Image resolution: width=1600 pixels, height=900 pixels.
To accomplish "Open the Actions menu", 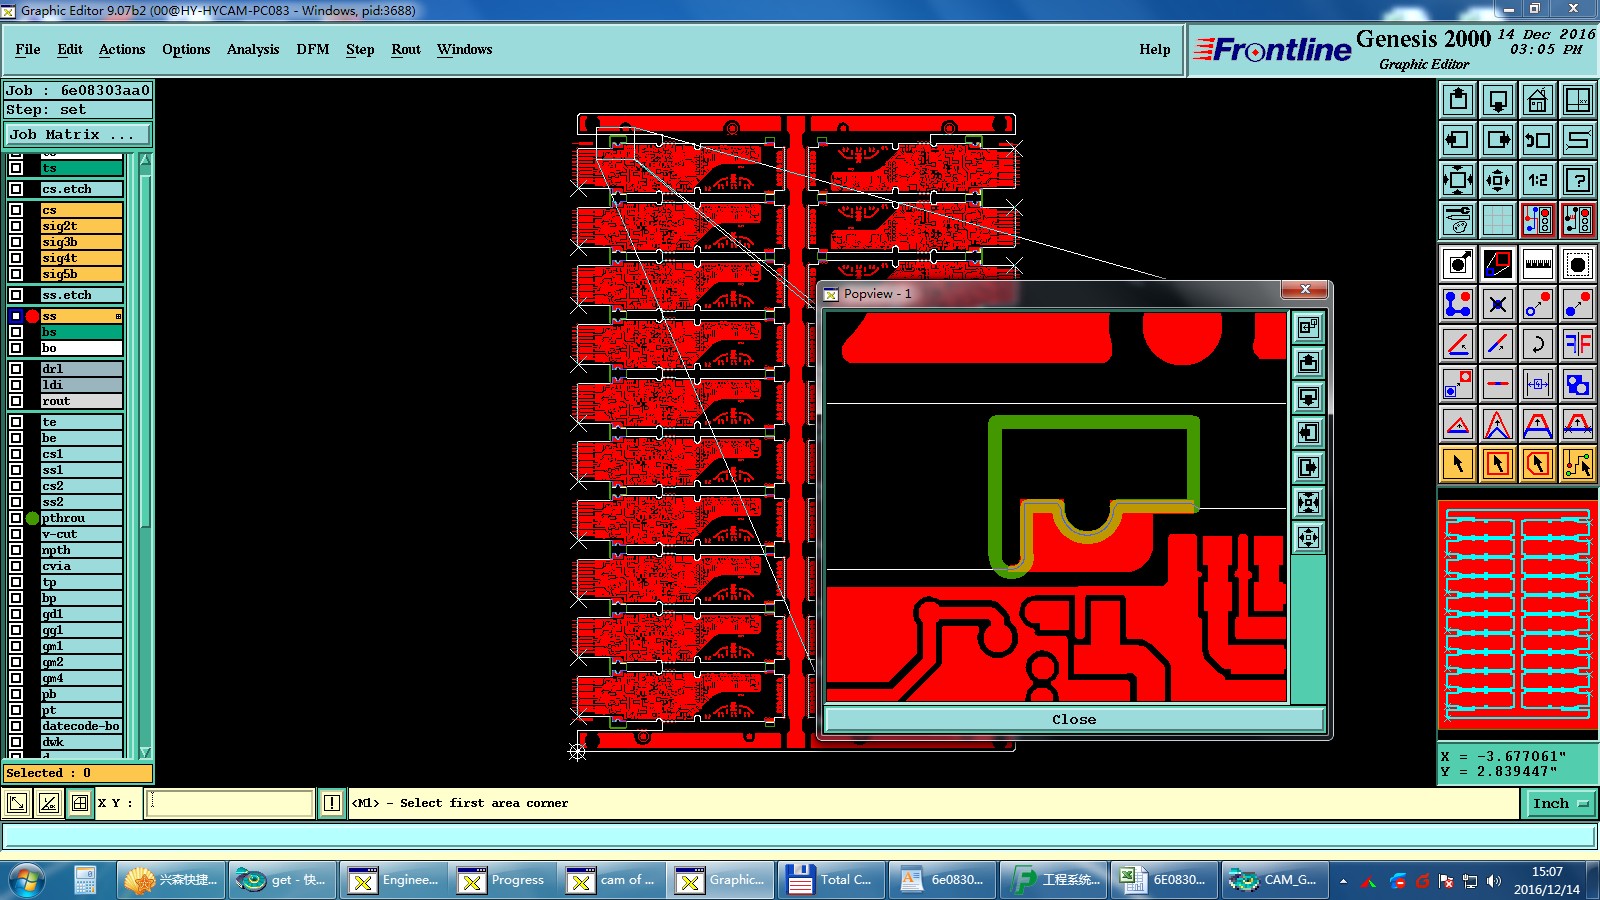I will click(x=122, y=49).
